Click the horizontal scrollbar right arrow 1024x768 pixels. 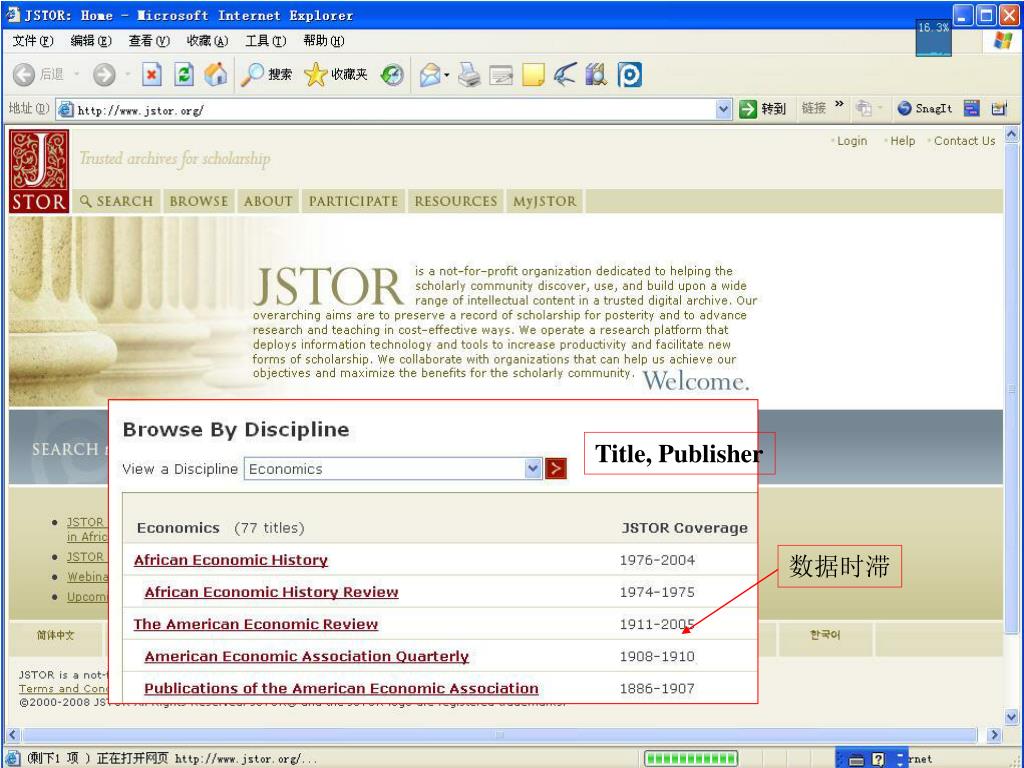pos(994,735)
